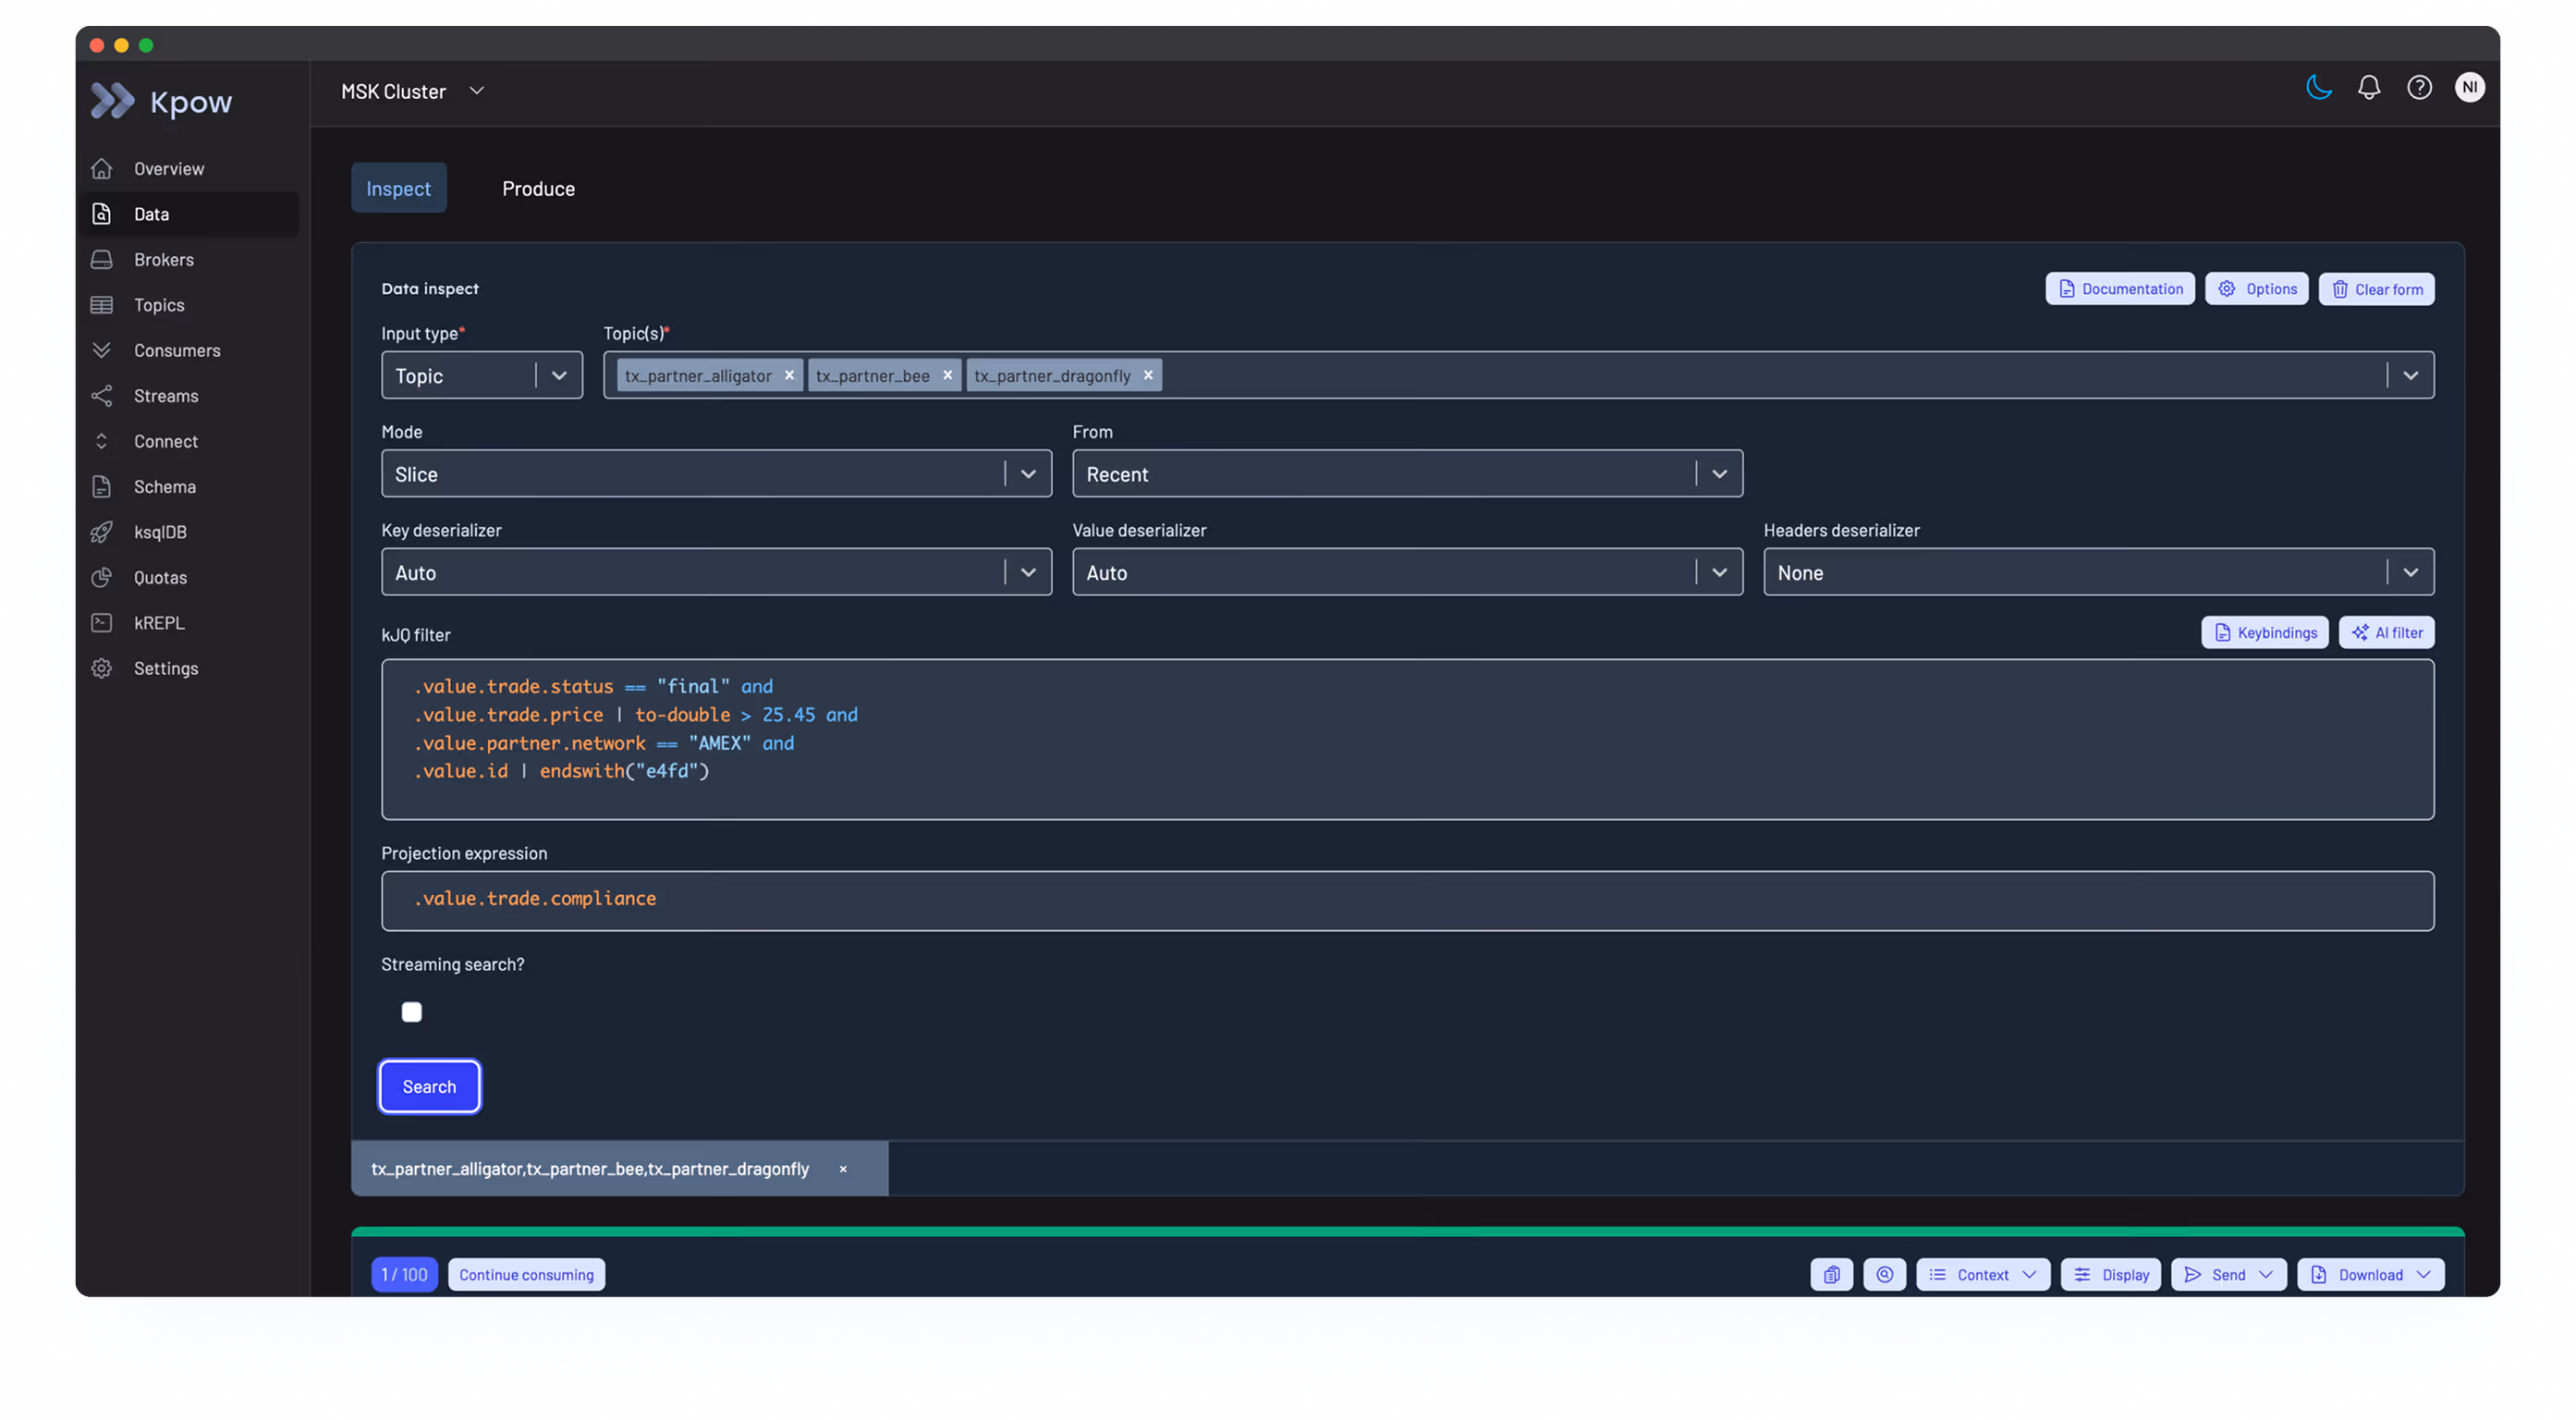Open the notifications bell

[x=2368, y=88]
